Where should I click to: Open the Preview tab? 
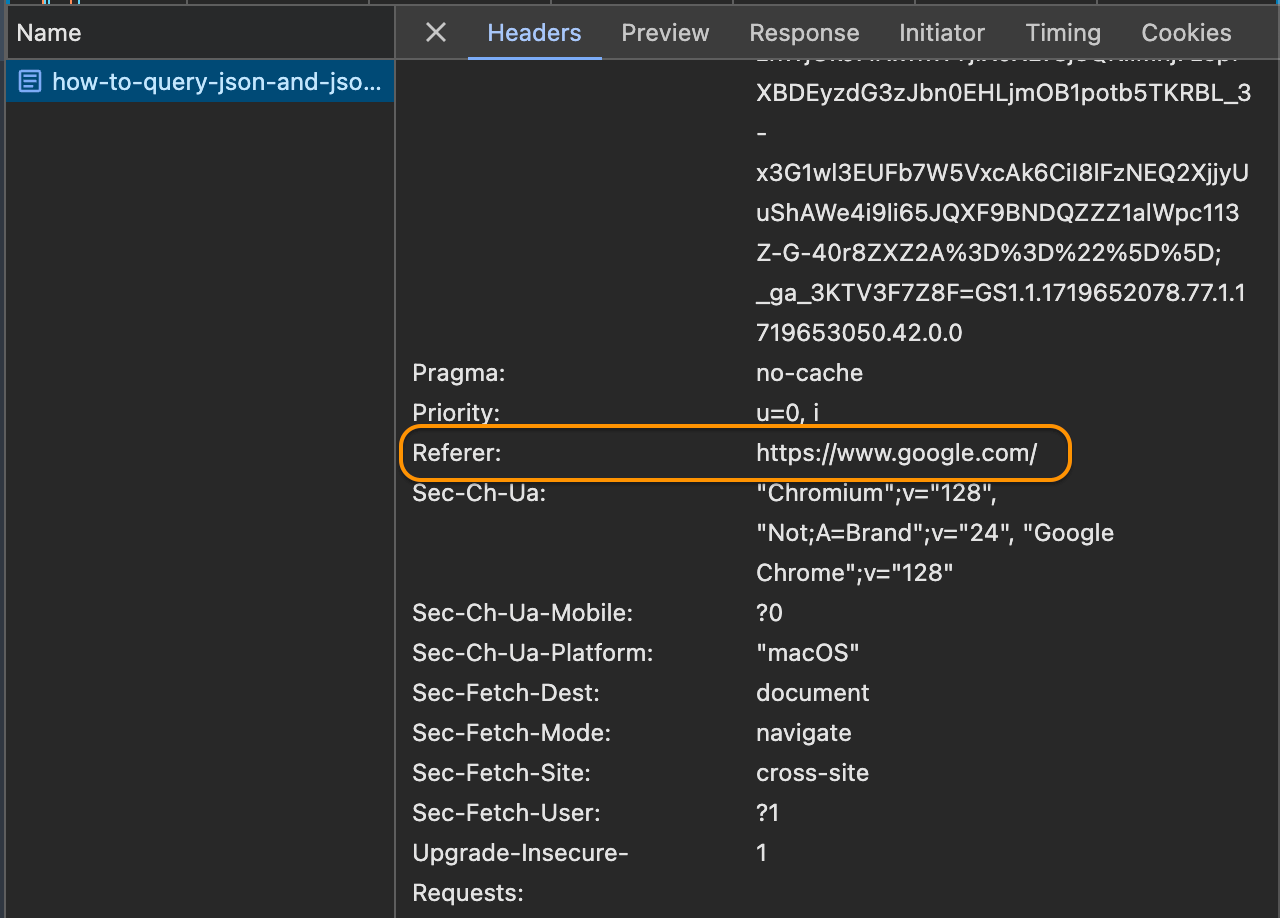click(x=665, y=33)
